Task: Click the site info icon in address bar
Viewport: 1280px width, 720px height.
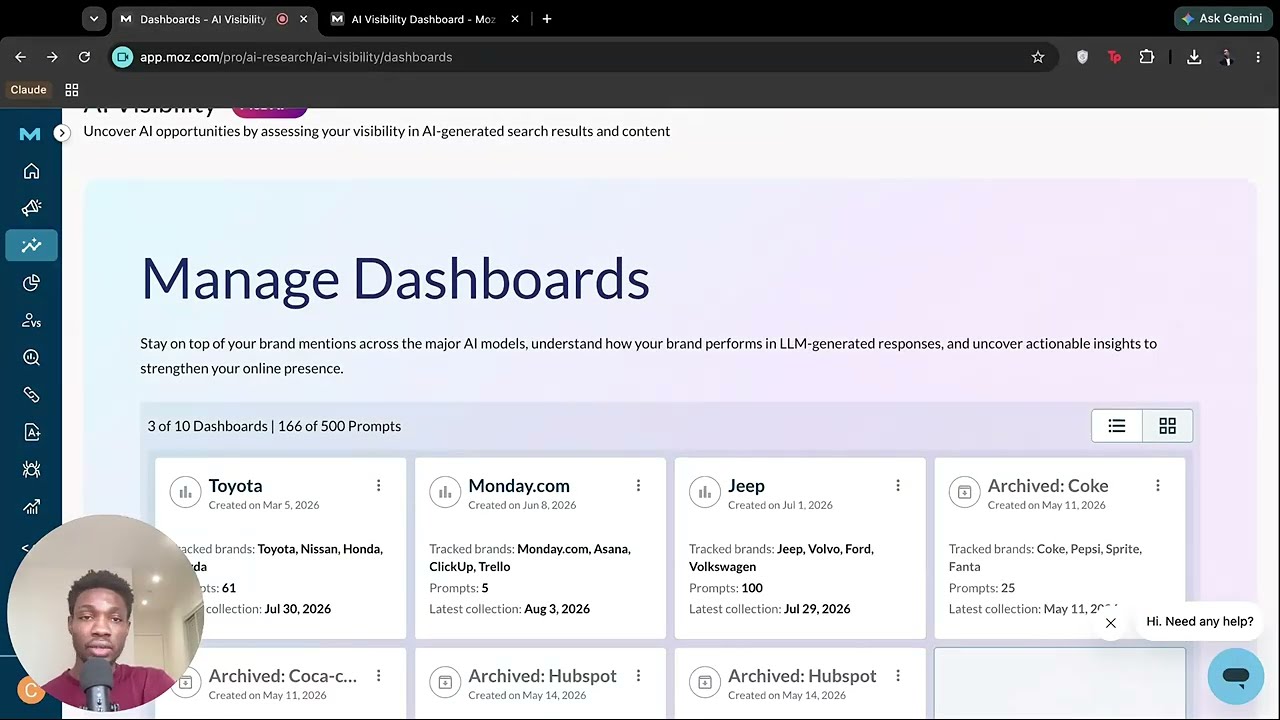Action: click(122, 57)
